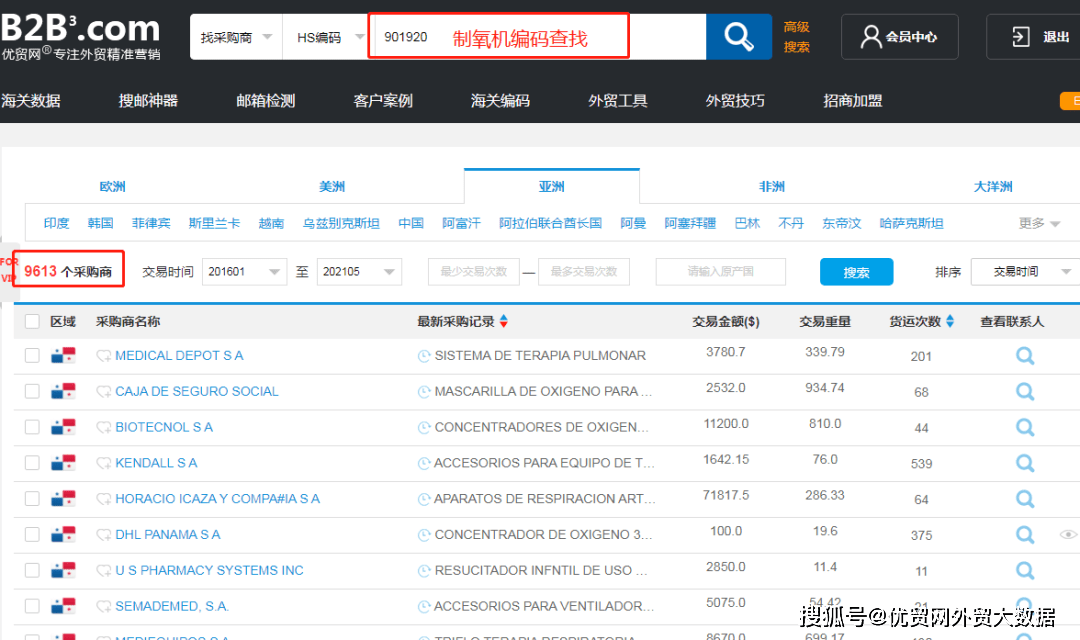Check the select-all checkbox in table header

[33, 321]
